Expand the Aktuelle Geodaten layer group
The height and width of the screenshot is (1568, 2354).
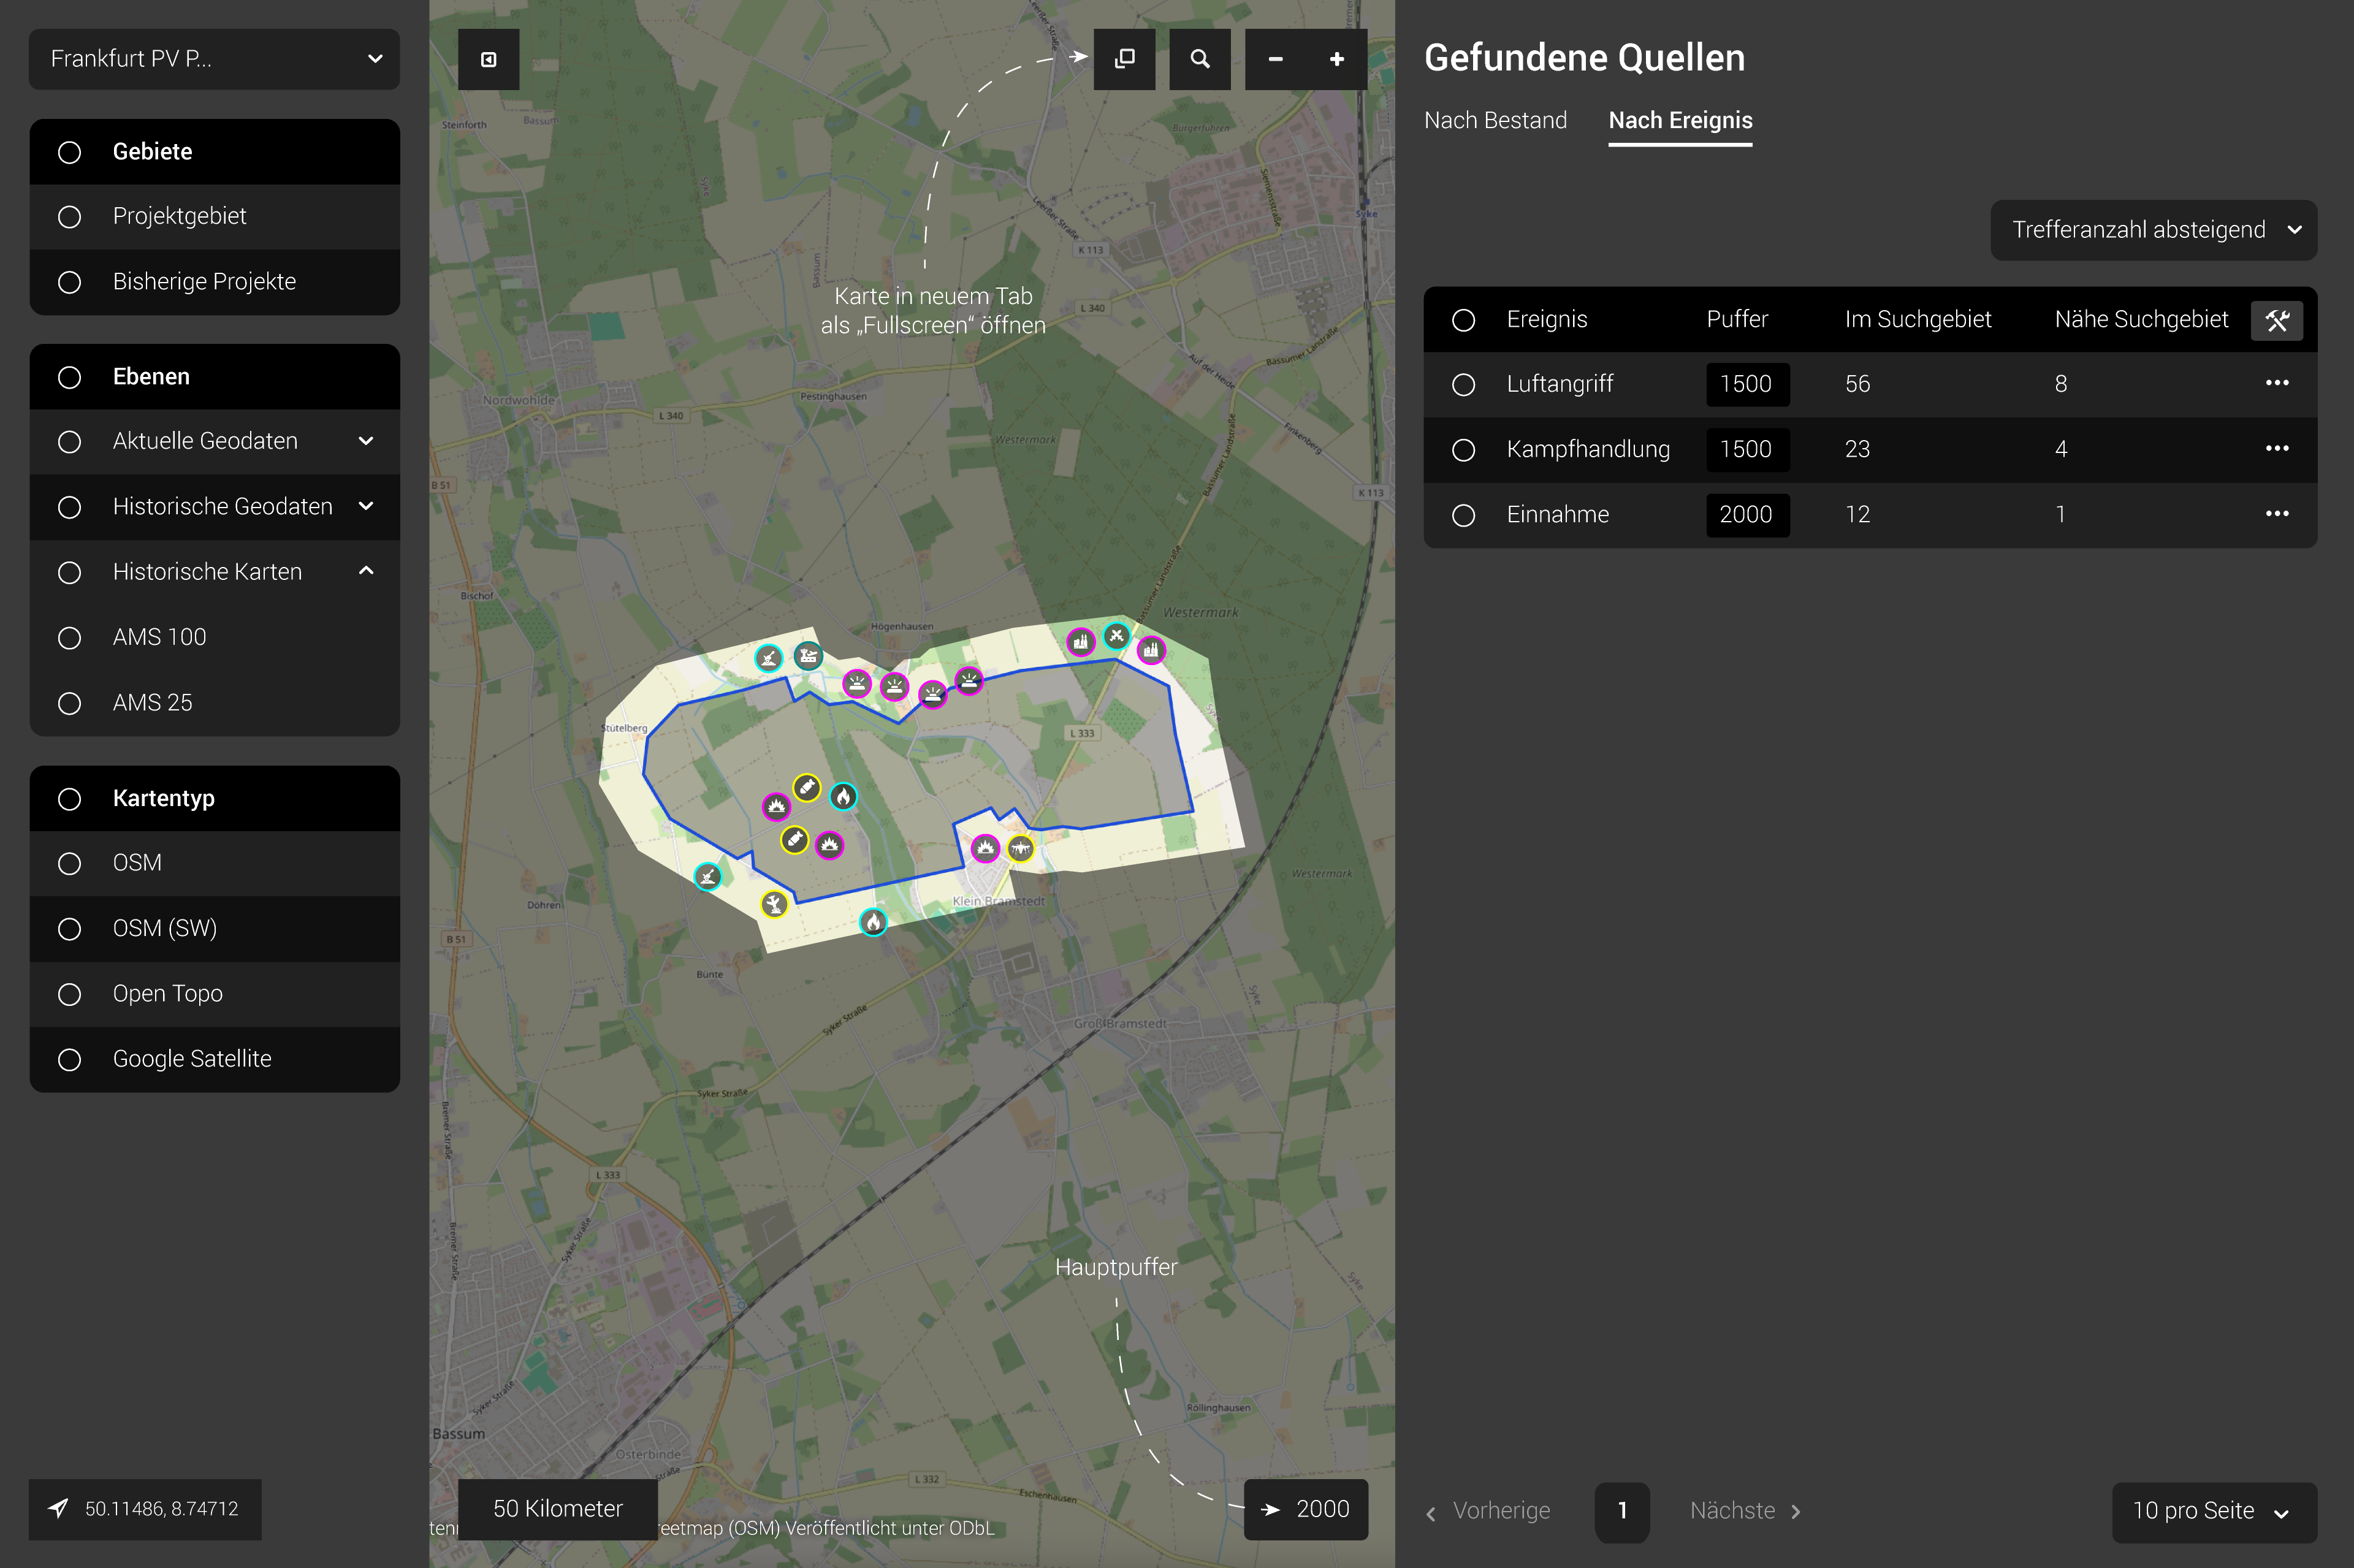click(366, 441)
